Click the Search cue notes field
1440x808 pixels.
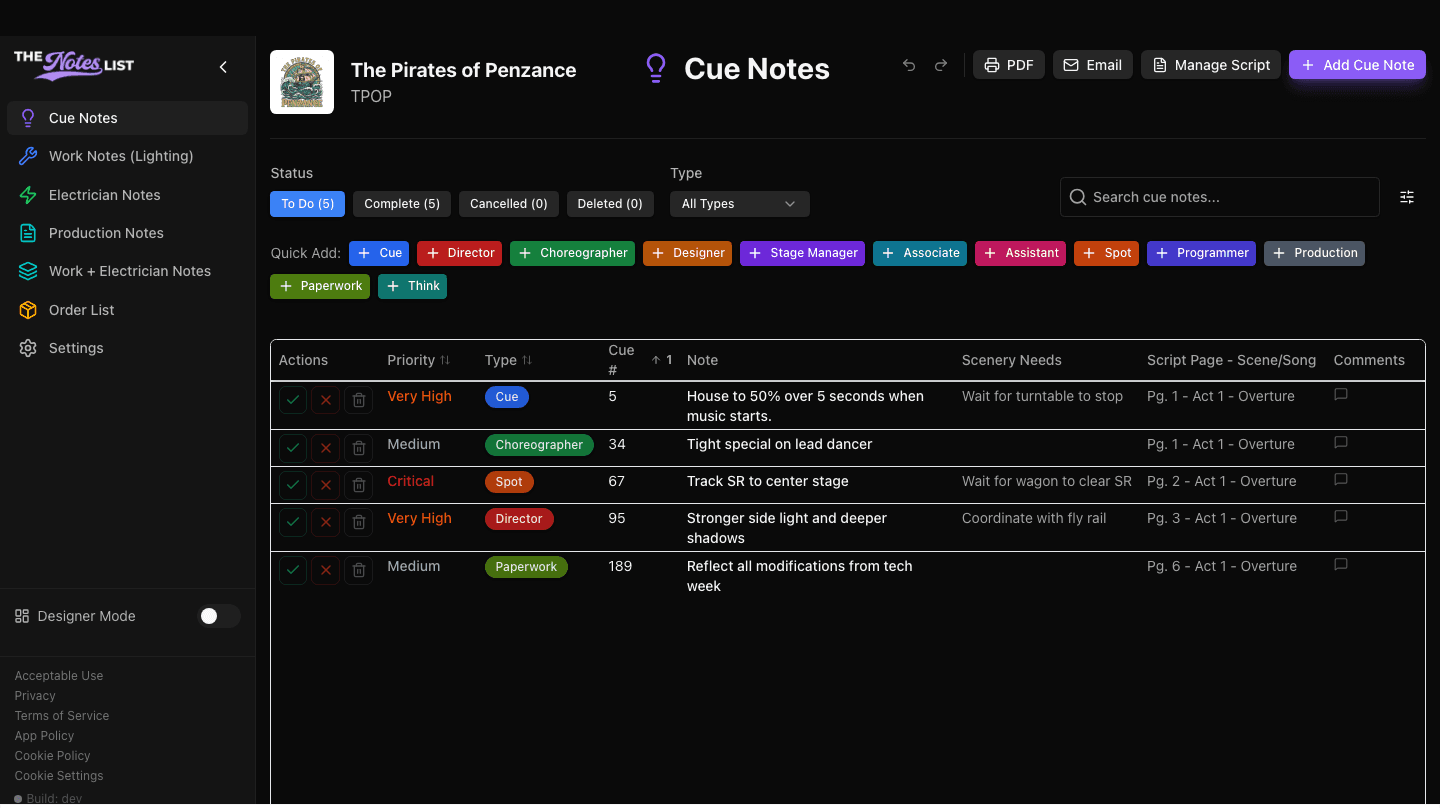(1220, 197)
